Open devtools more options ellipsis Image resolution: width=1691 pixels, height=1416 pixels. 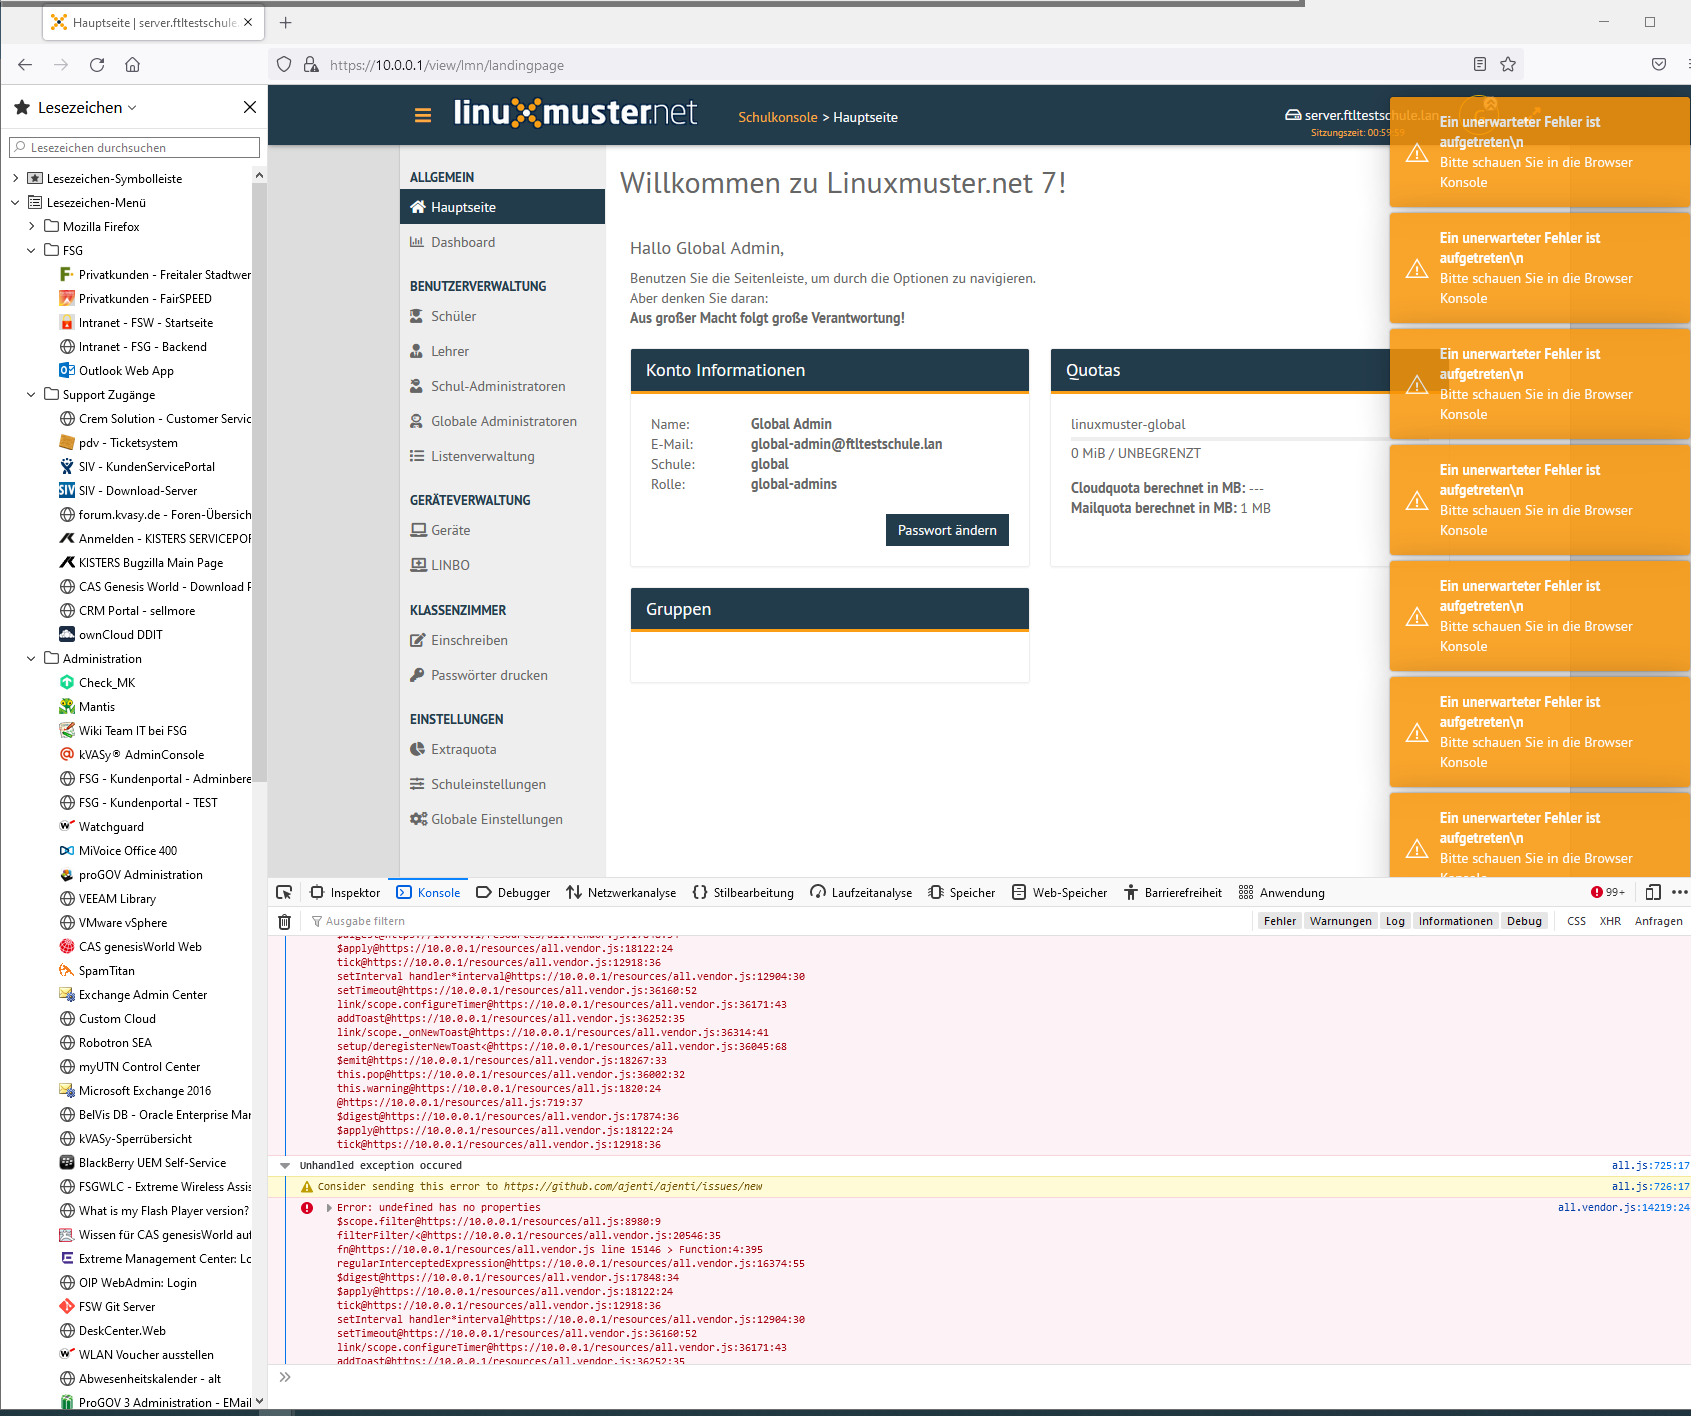pyautogui.click(x=1679, y=893)
